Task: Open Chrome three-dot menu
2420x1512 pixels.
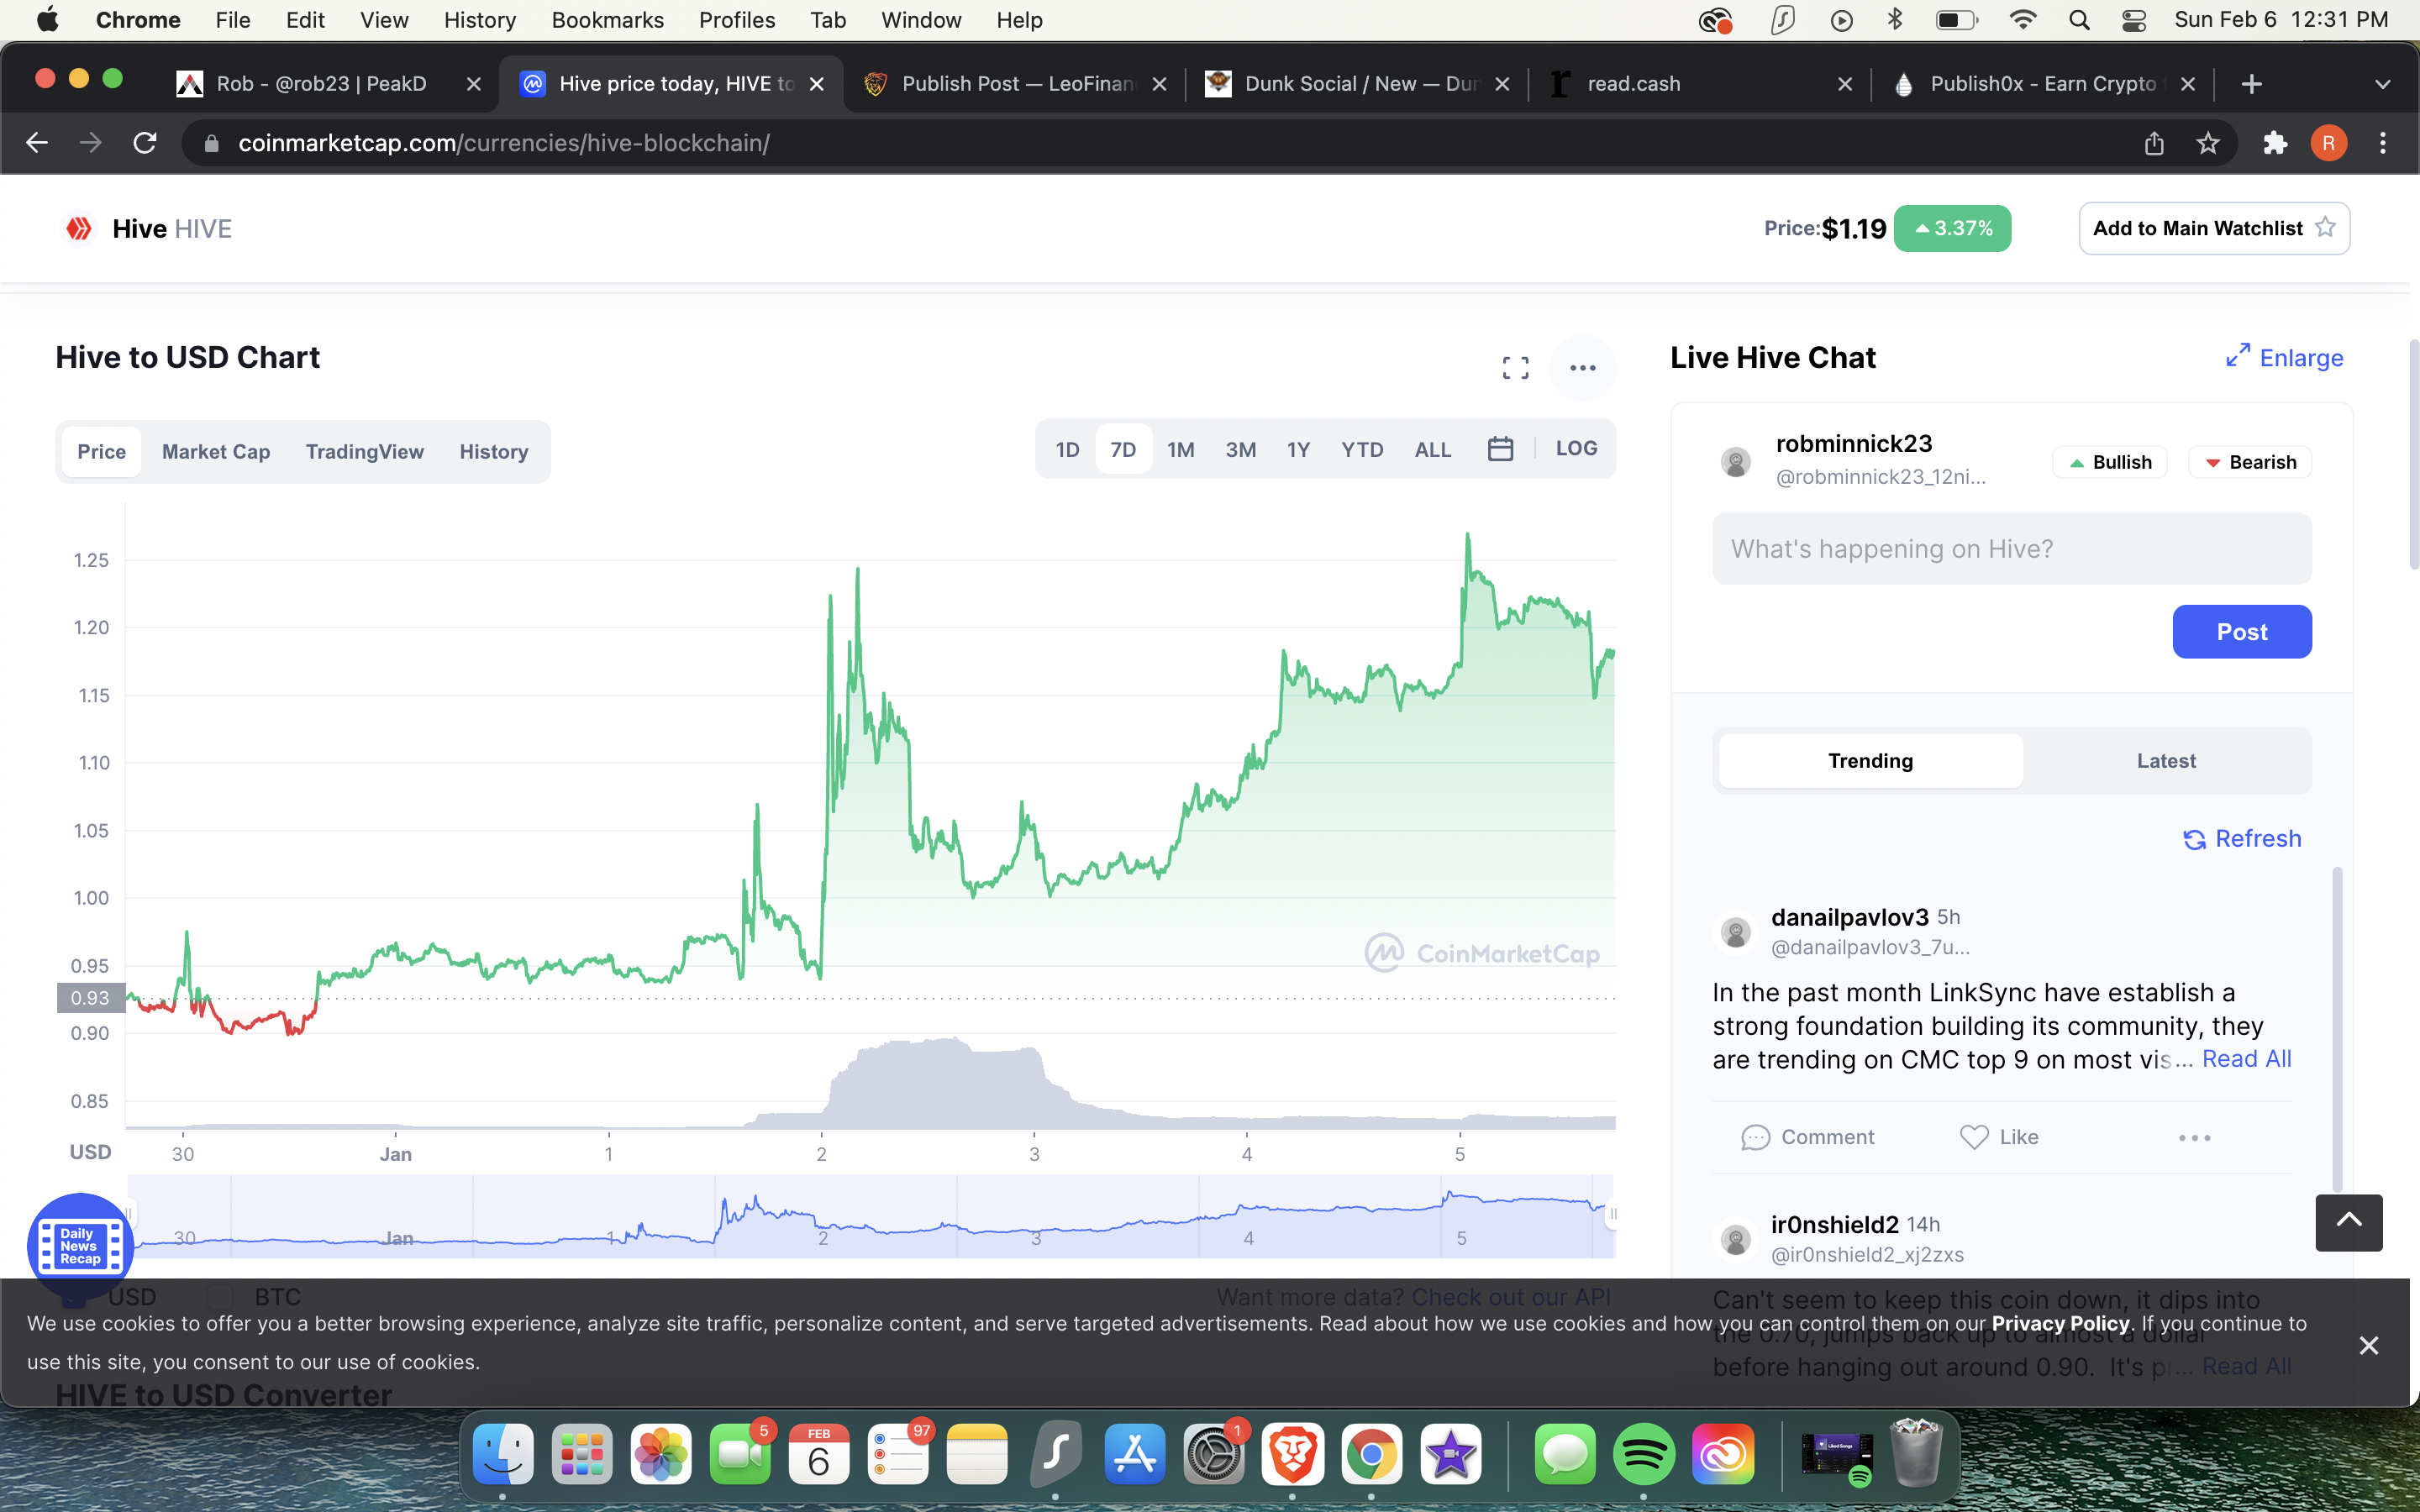Action: point(2382,143)
